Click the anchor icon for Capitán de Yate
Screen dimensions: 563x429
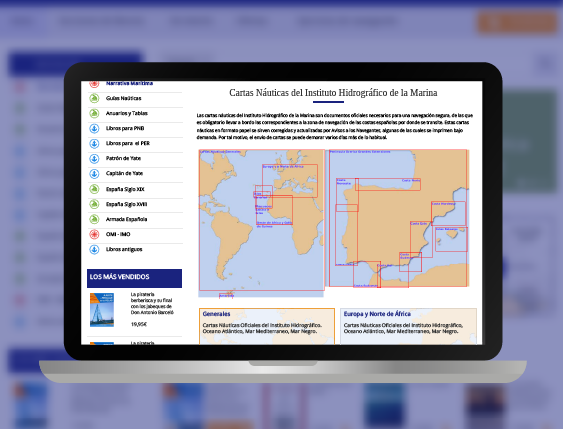click(94, 173)
